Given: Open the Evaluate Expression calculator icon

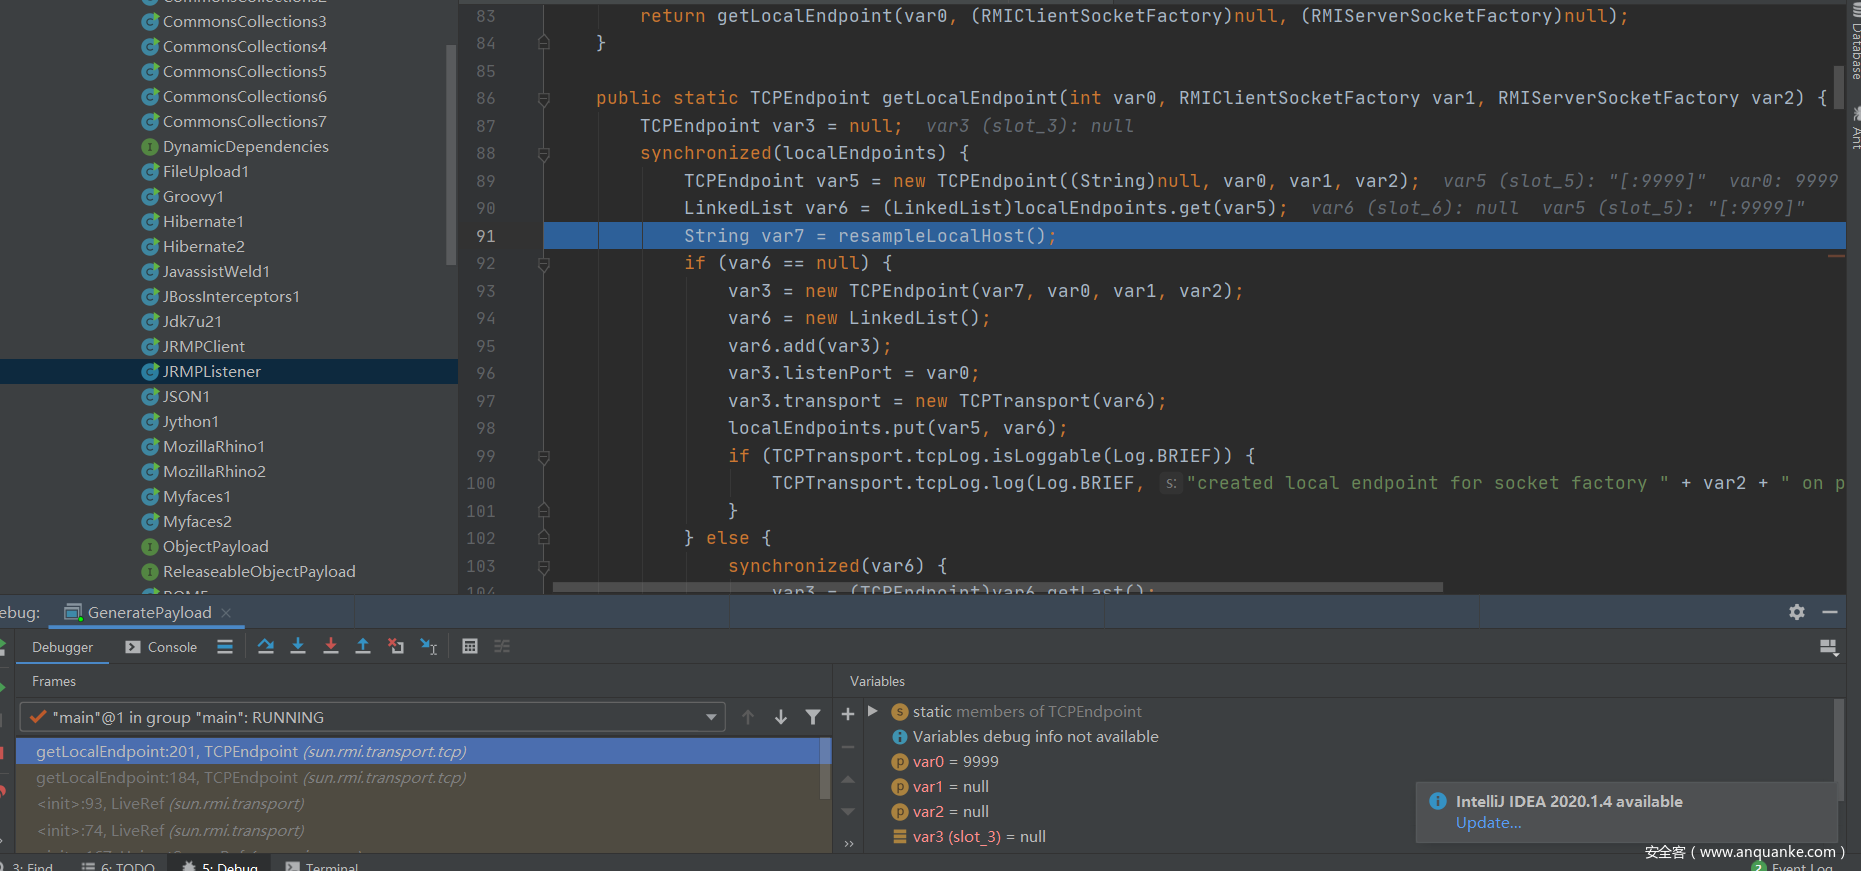Looking at the screenshot, I should (470, 647).
